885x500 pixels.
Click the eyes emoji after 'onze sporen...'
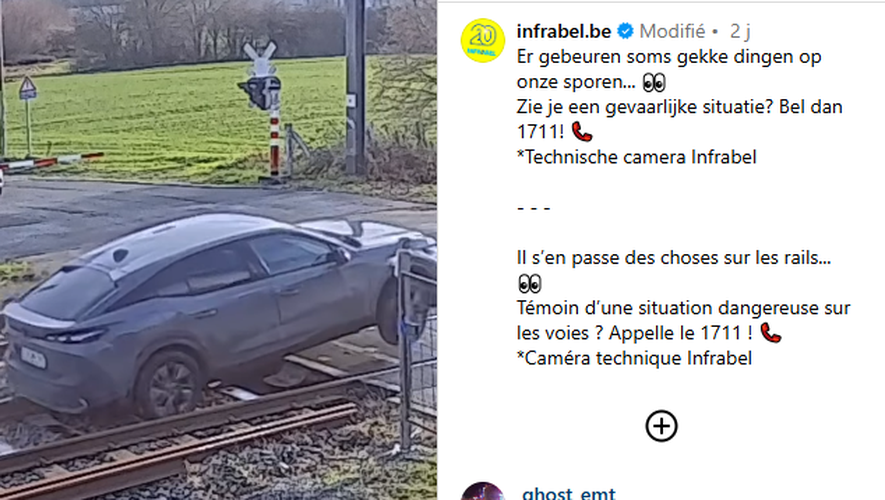(654, 82)
